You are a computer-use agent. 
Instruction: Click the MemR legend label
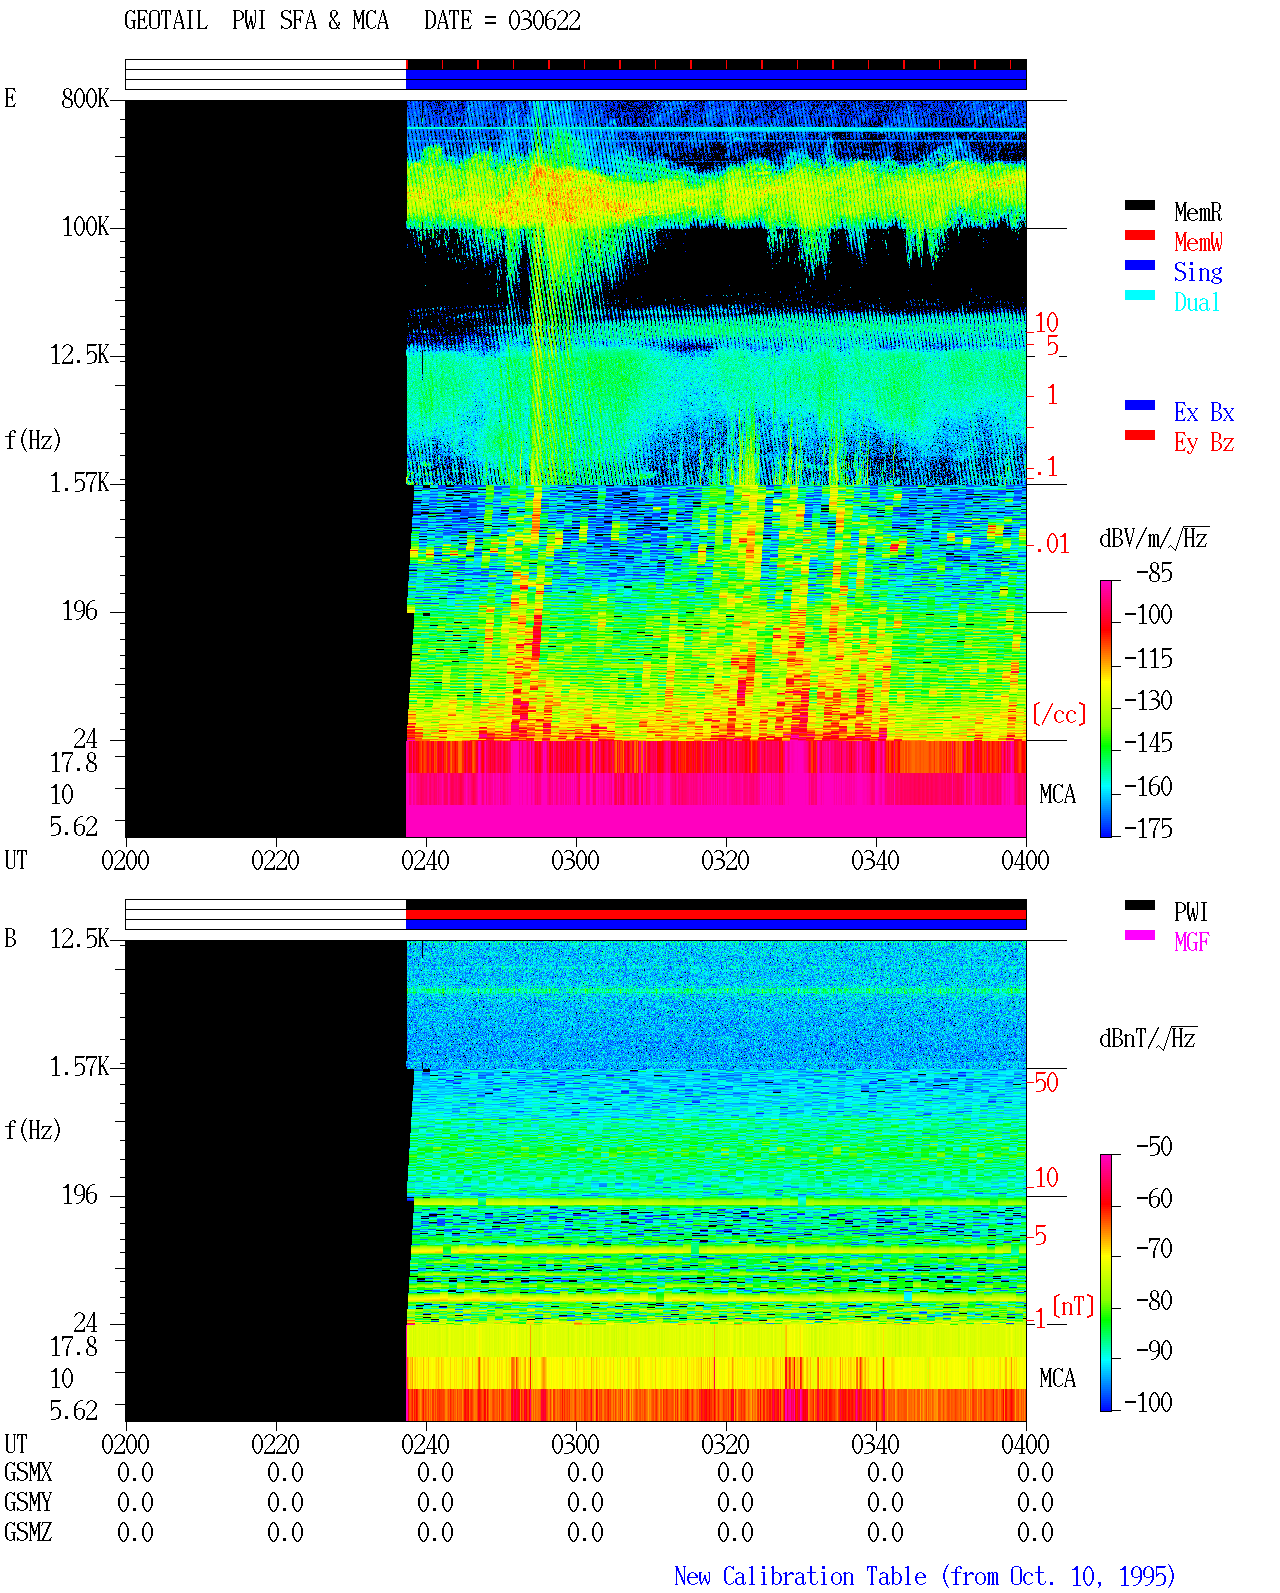pos(1198,212)
